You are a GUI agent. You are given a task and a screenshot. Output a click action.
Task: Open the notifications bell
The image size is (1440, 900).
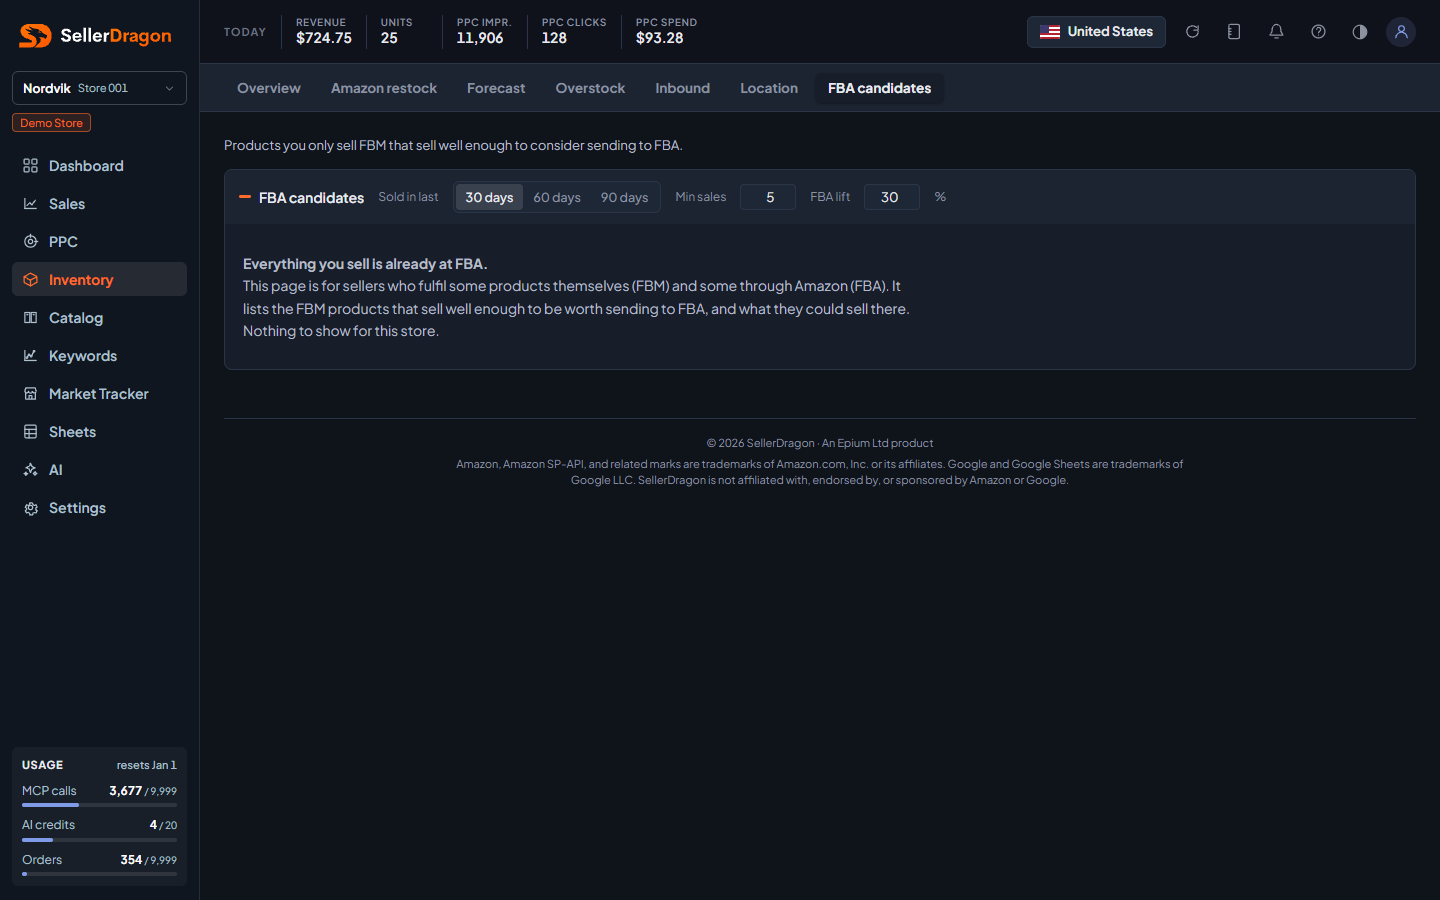tap(1276, 32)
